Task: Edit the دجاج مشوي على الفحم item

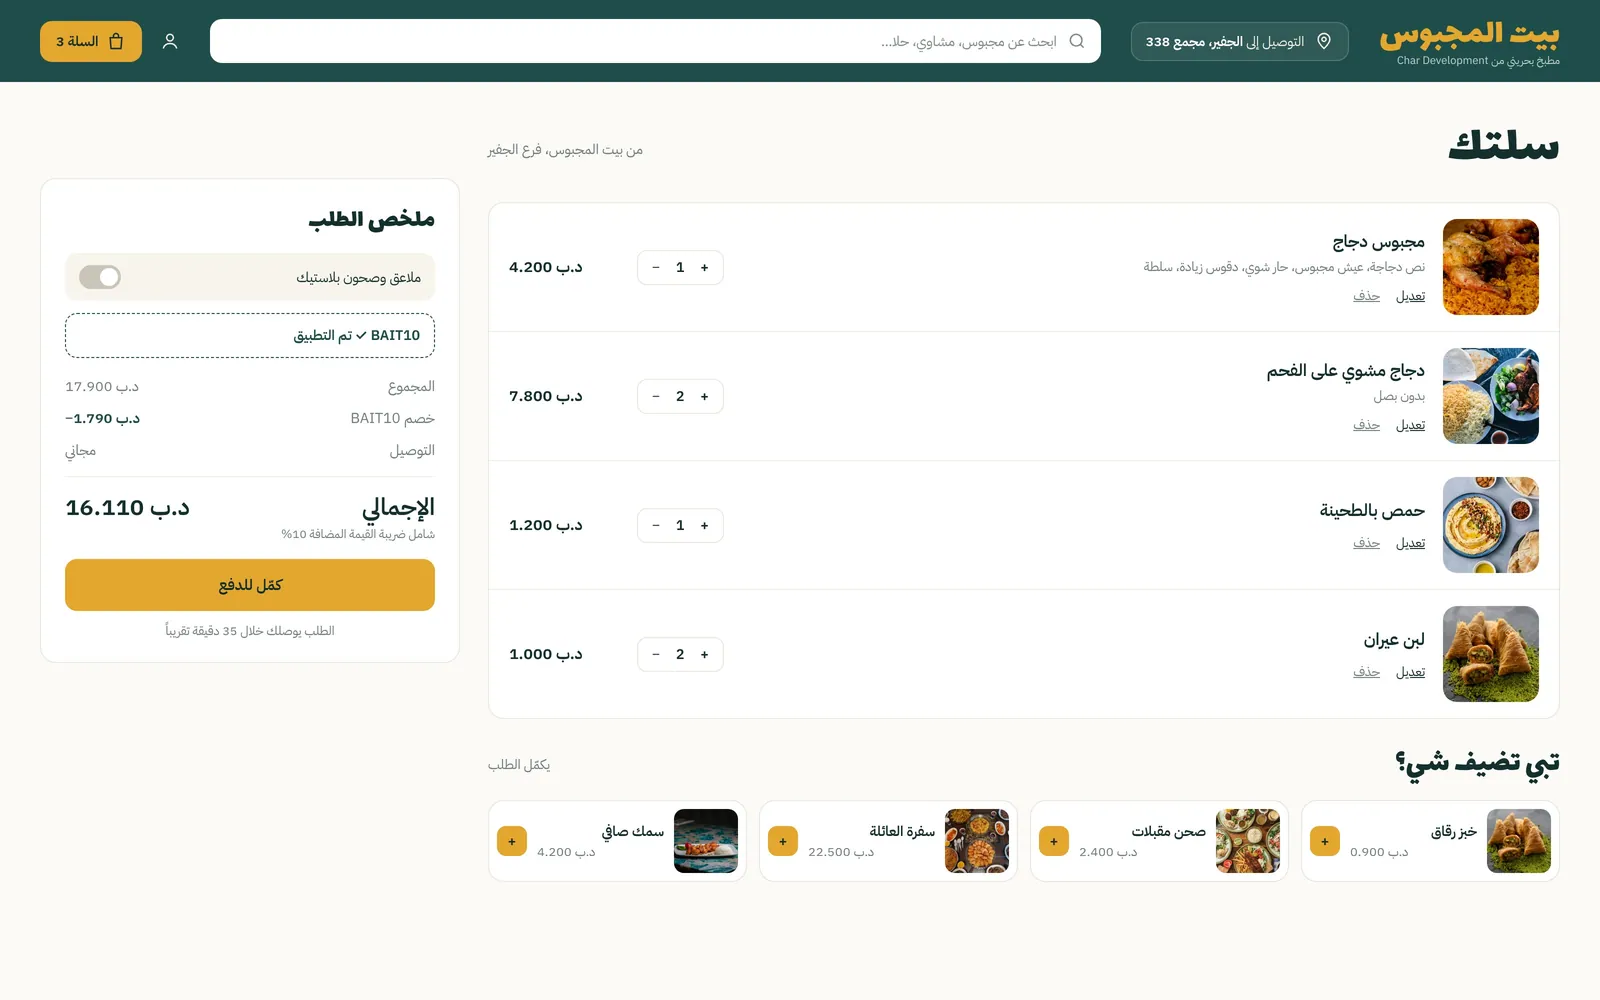Action: pos(1410,425)
